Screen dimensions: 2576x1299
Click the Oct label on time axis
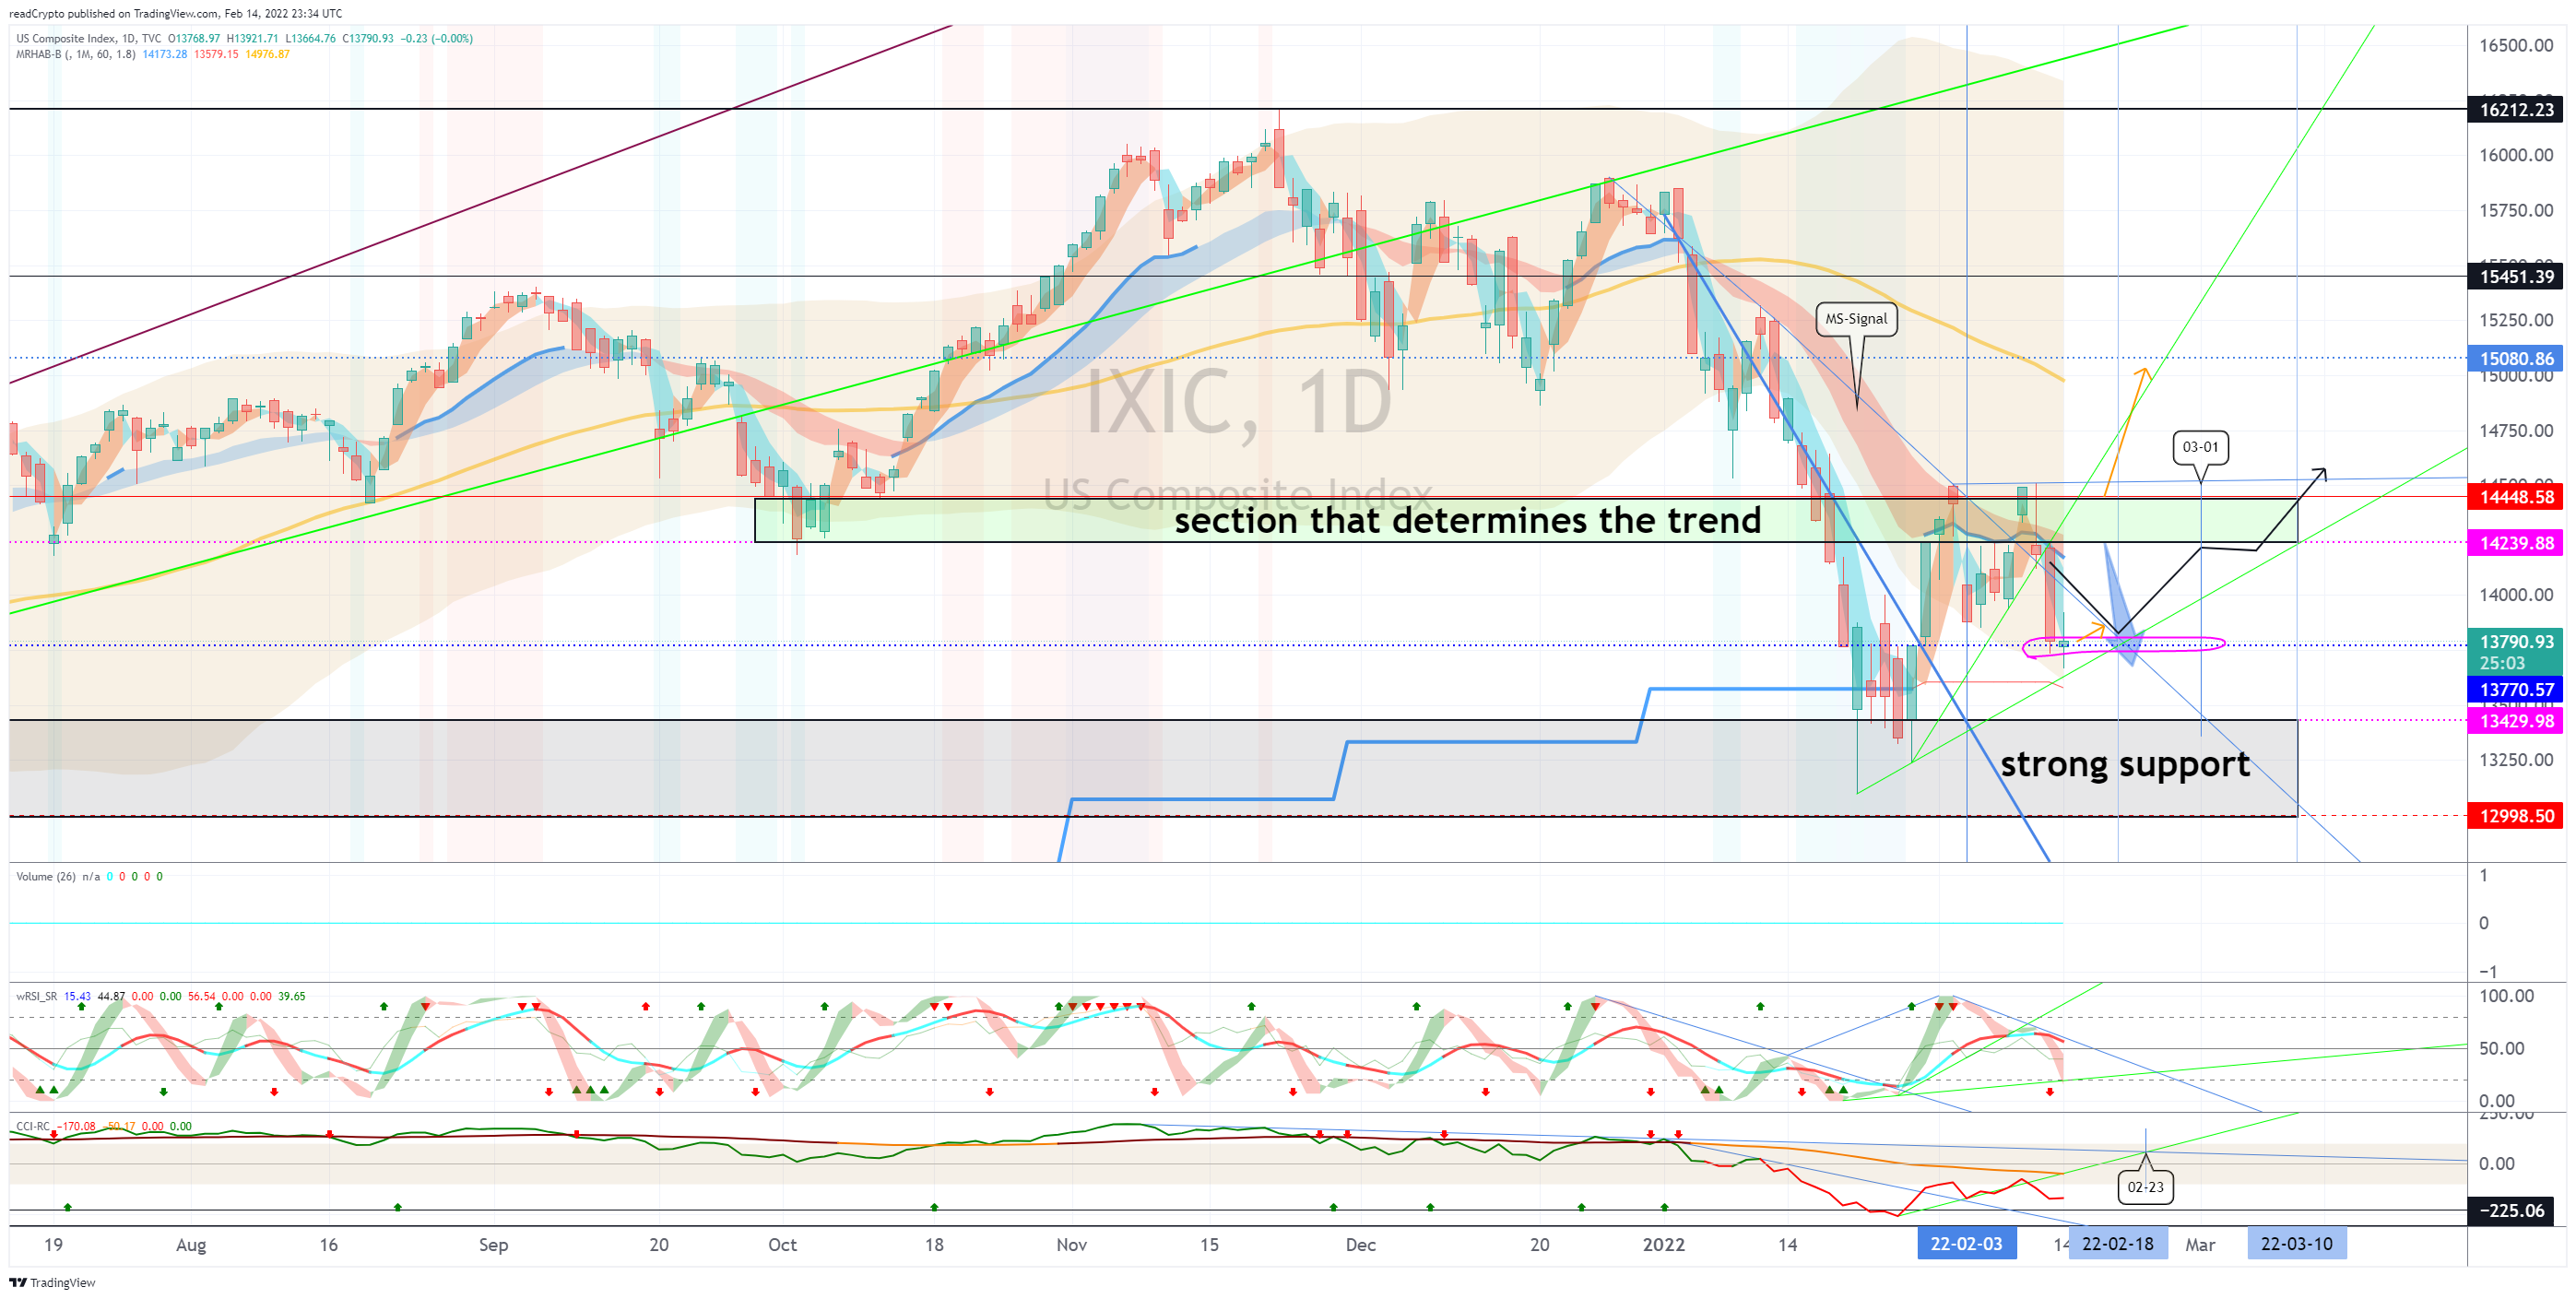tap(782, 1245)
